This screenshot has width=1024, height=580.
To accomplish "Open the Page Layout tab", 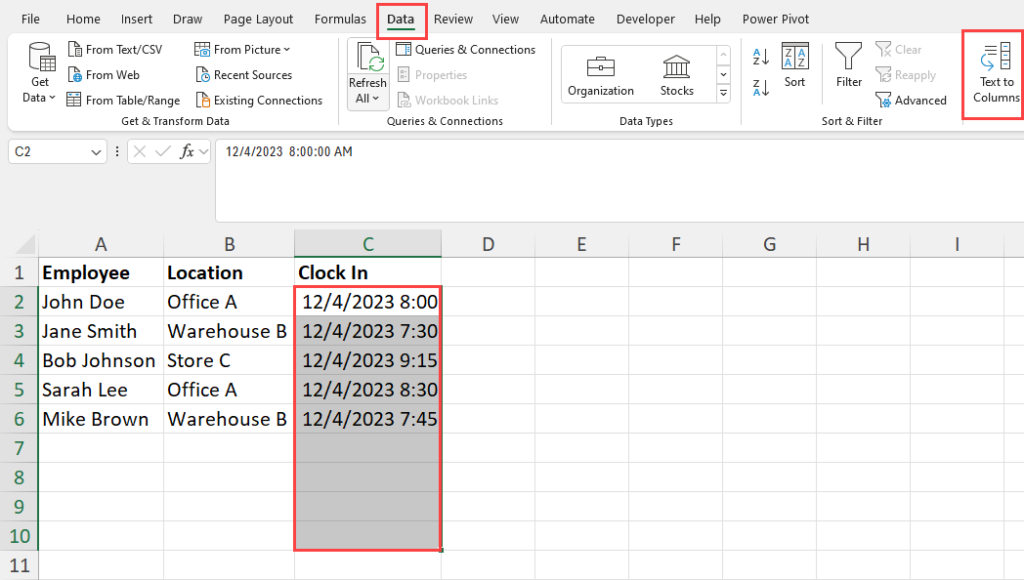I will (258, 19).
